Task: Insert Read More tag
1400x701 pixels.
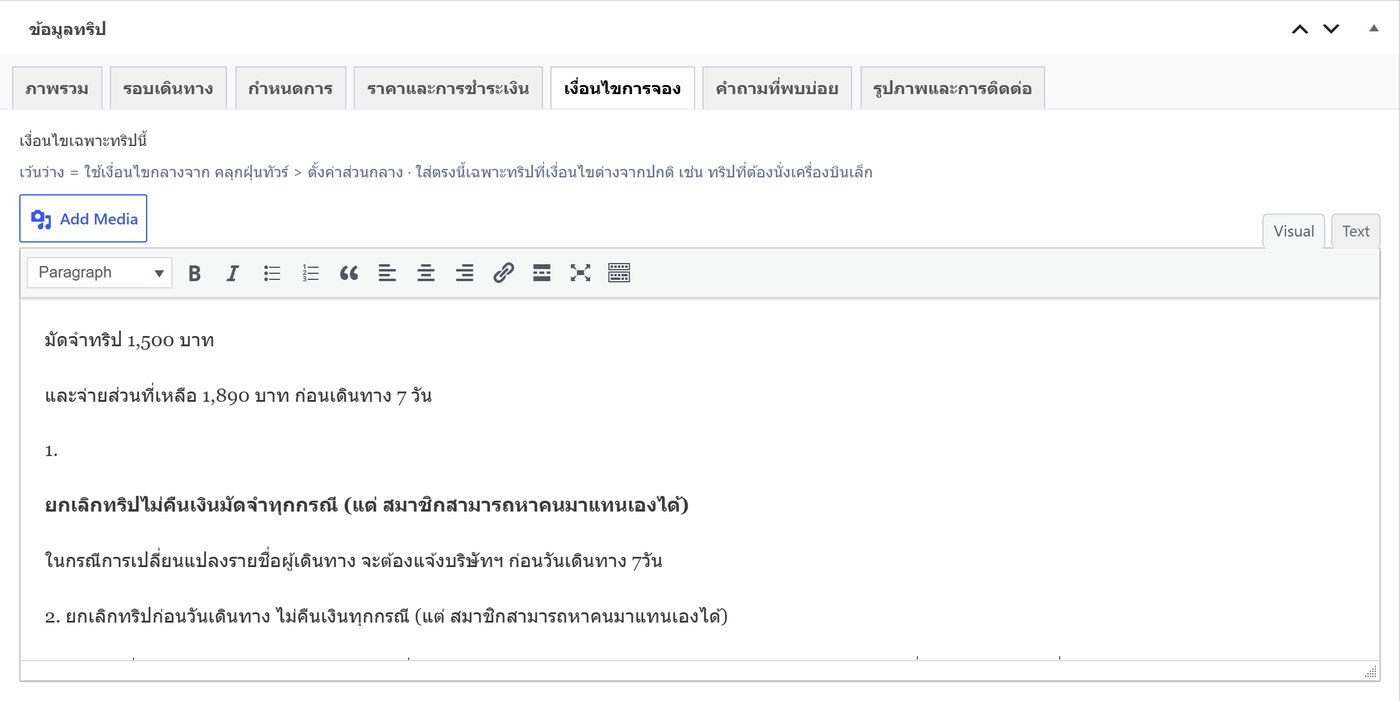Action: point(541,273)
